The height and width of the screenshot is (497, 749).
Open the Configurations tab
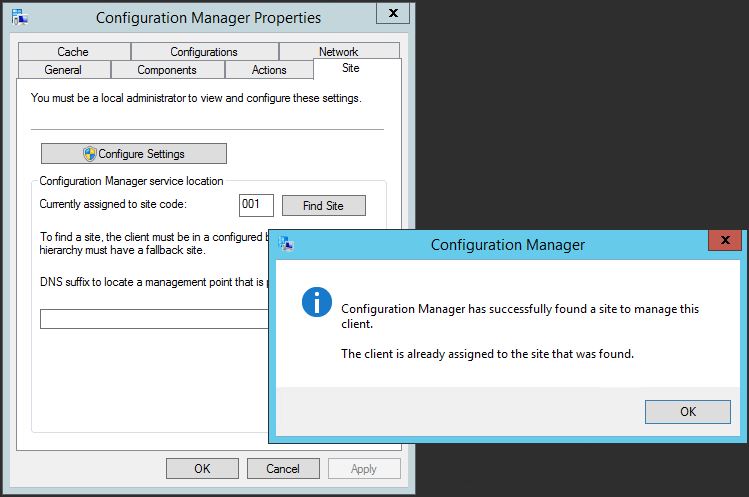pos(204,51)
